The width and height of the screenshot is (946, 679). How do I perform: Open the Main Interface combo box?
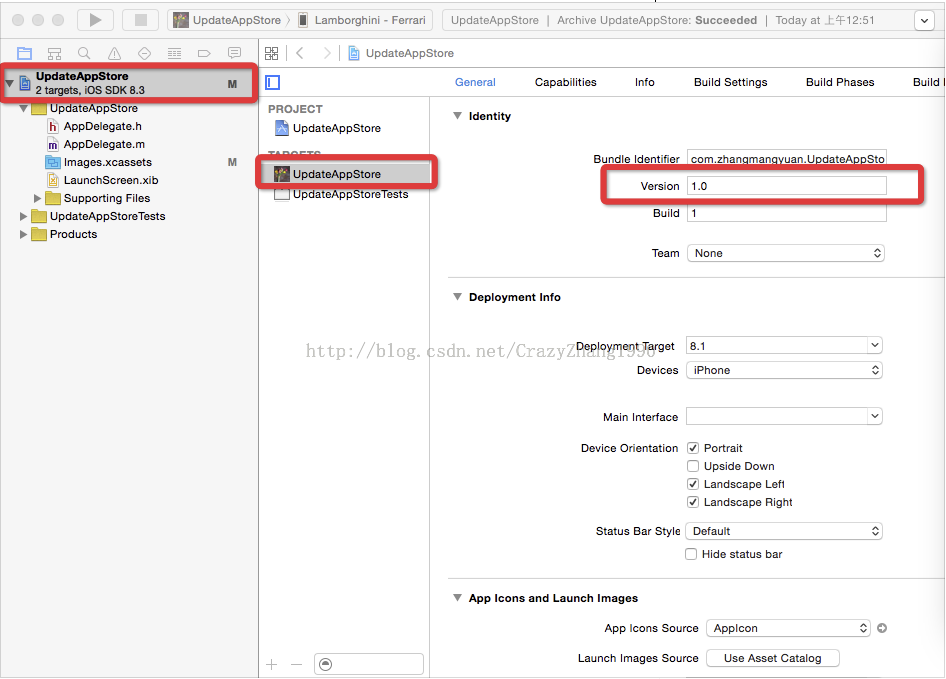784,416
